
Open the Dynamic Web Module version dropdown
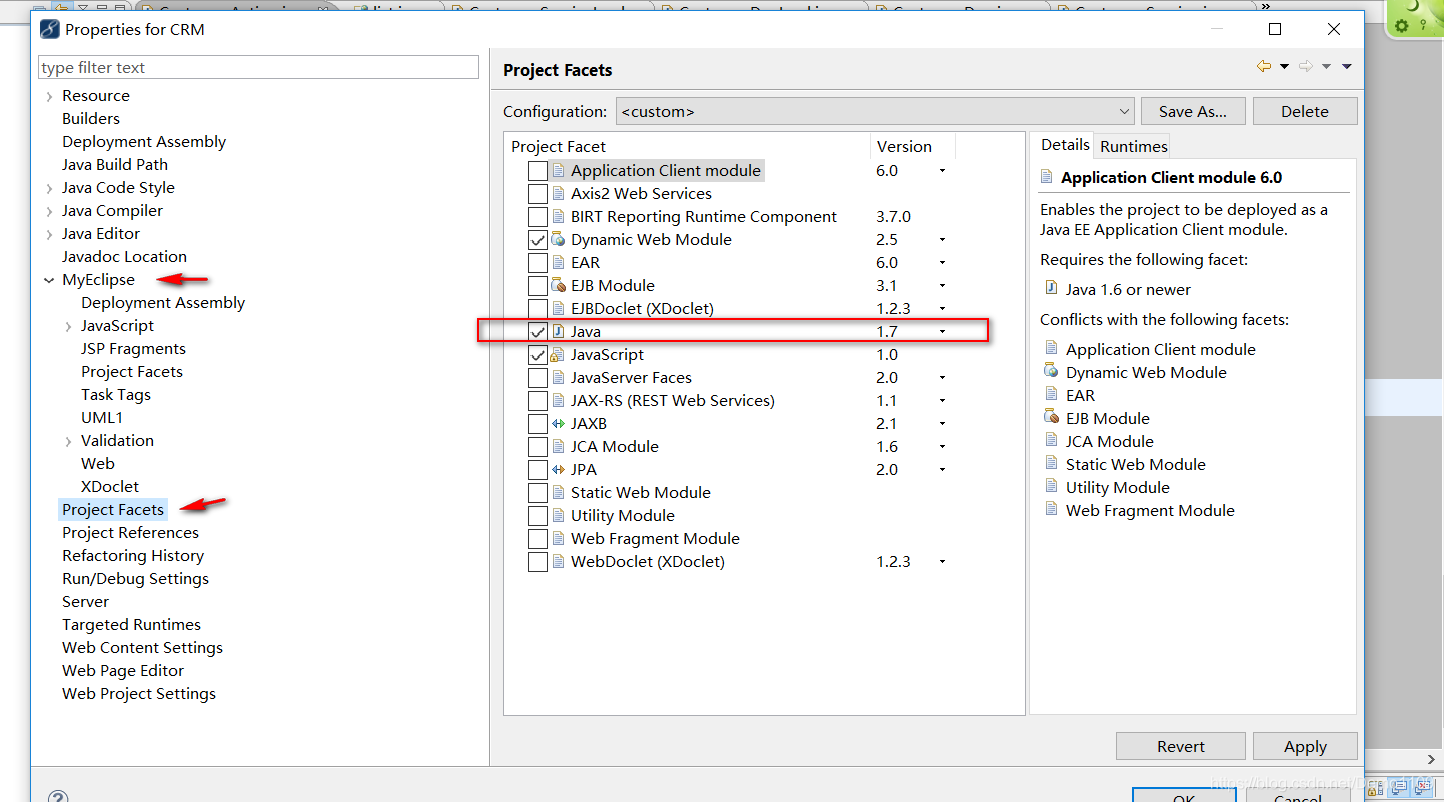(942, 240)
